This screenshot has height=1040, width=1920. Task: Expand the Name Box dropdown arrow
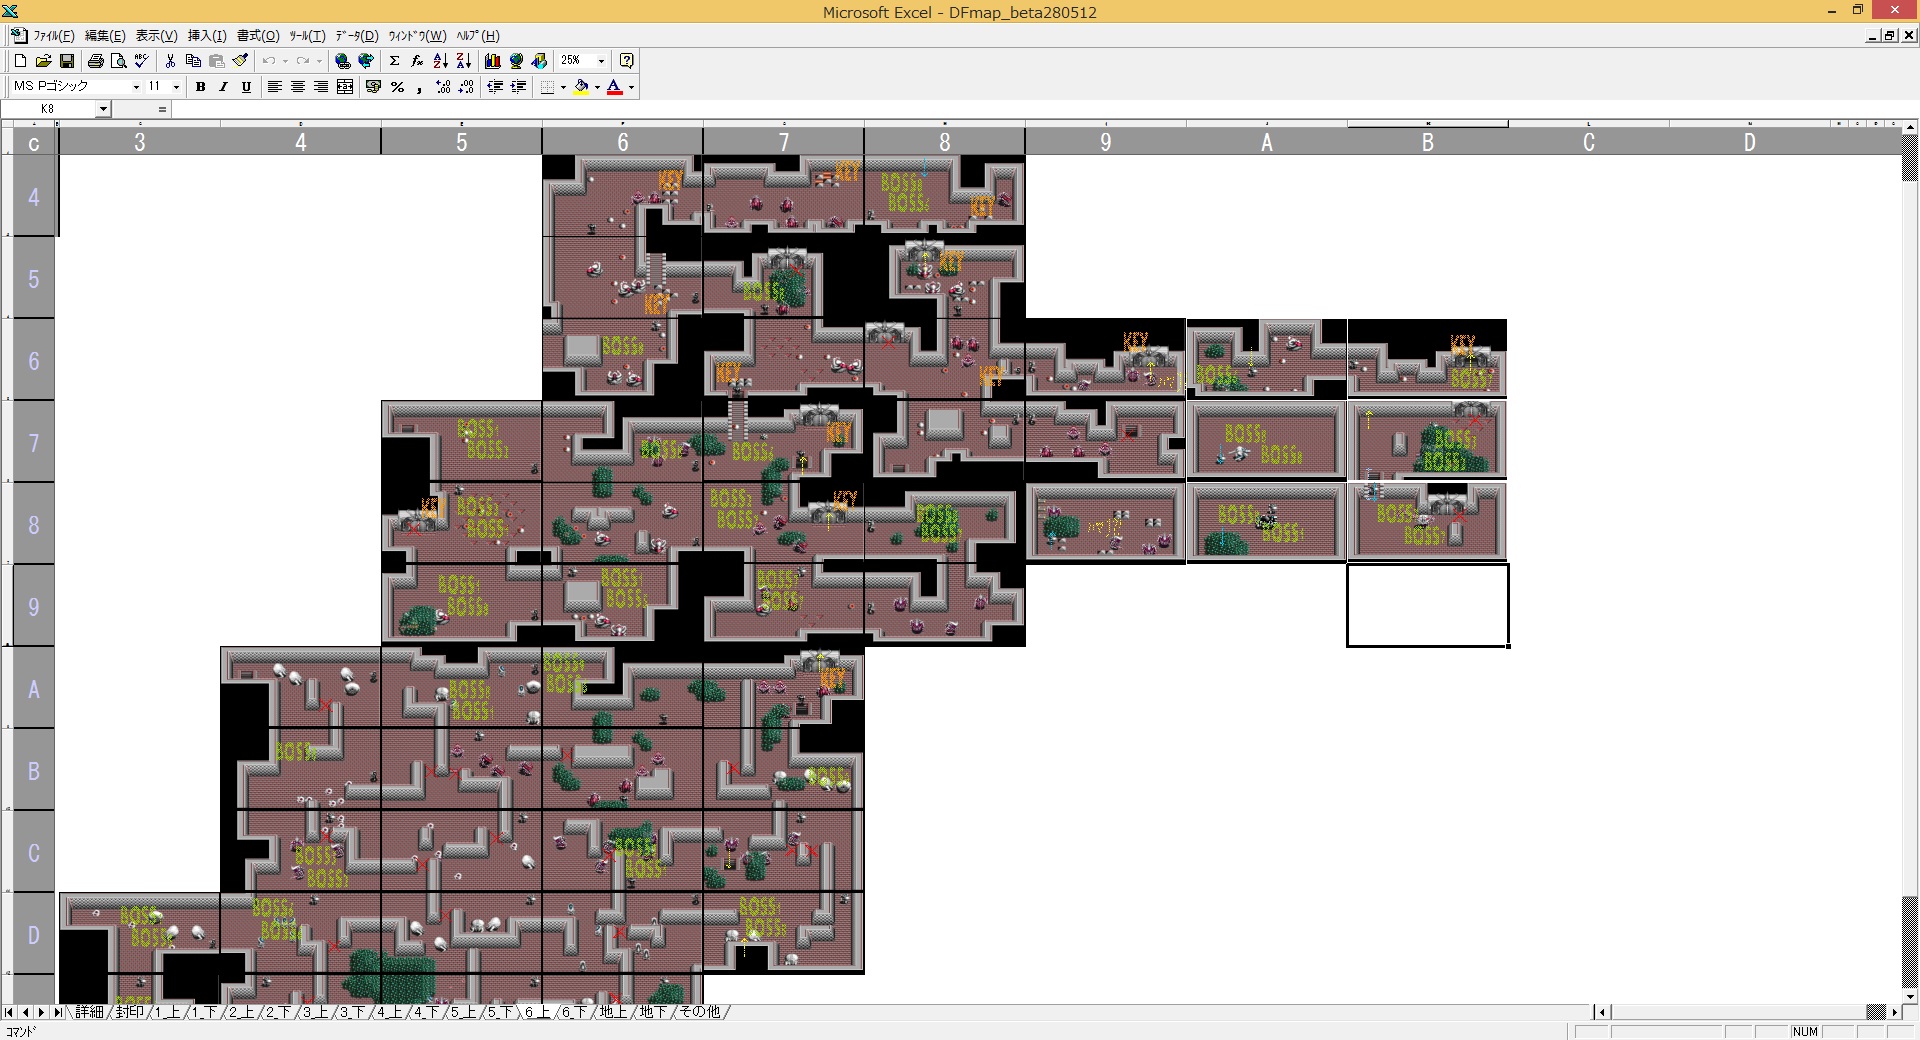[x=103, y=109]
